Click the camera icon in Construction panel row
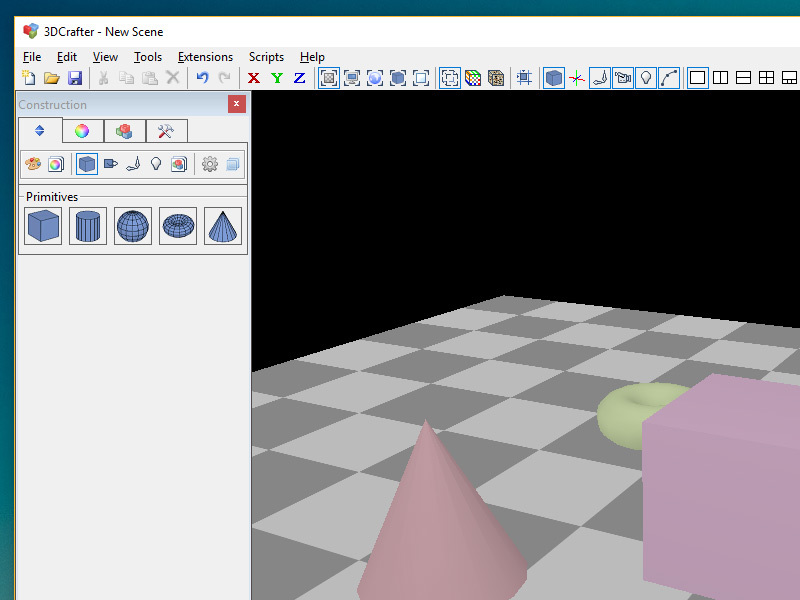 [x=110, y=164]
